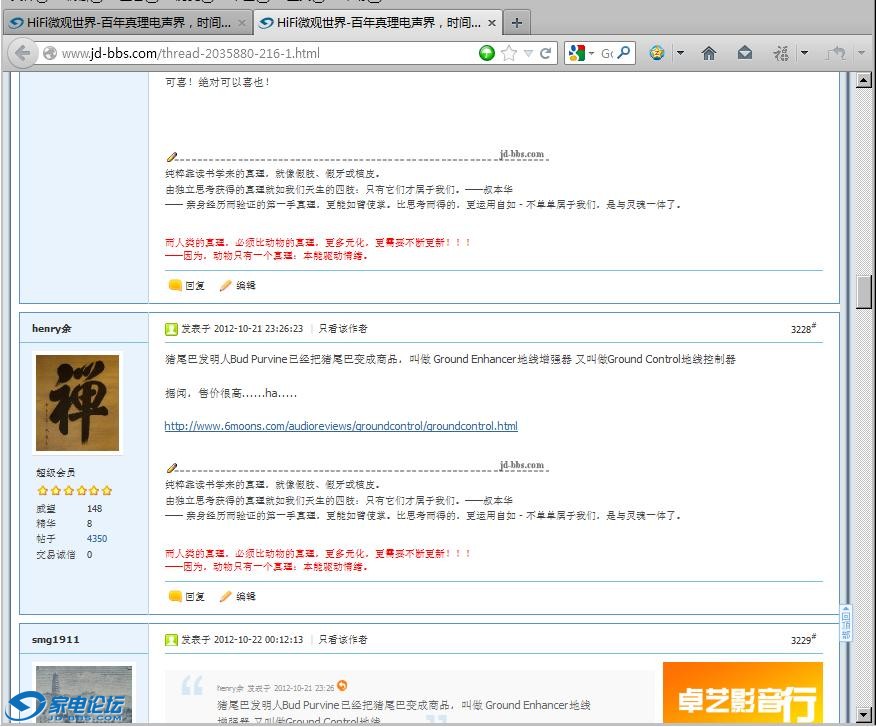The image size is (876, 727).
Task: Go to the browser home page icon
Action: pos(709,53)
